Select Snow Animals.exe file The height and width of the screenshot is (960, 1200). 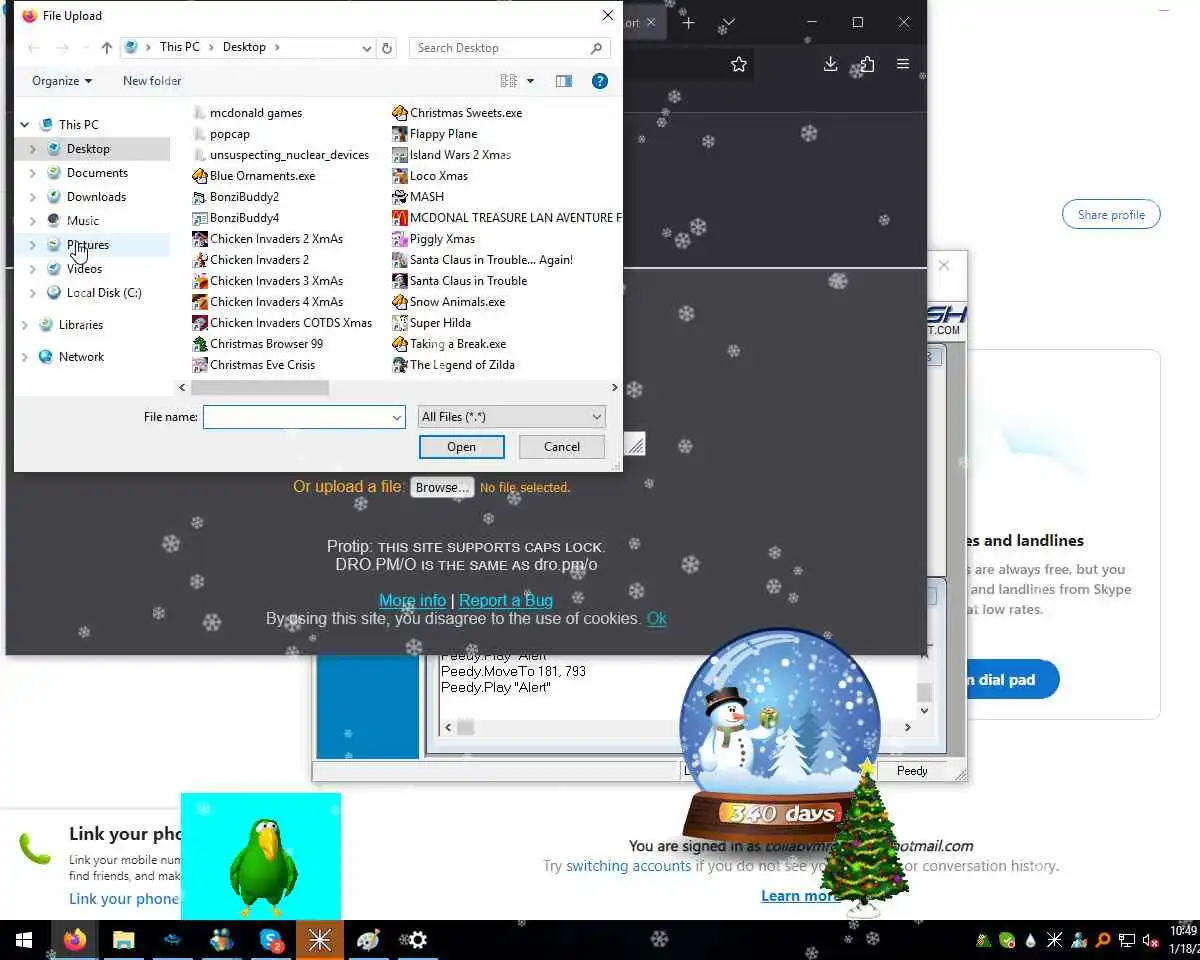(x=449, y=302)
